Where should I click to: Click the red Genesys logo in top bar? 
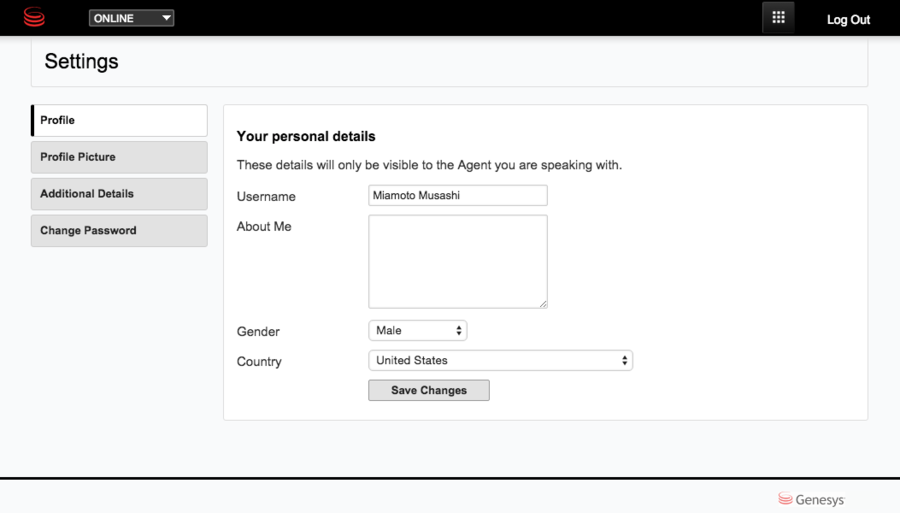[x=34, y=18]
